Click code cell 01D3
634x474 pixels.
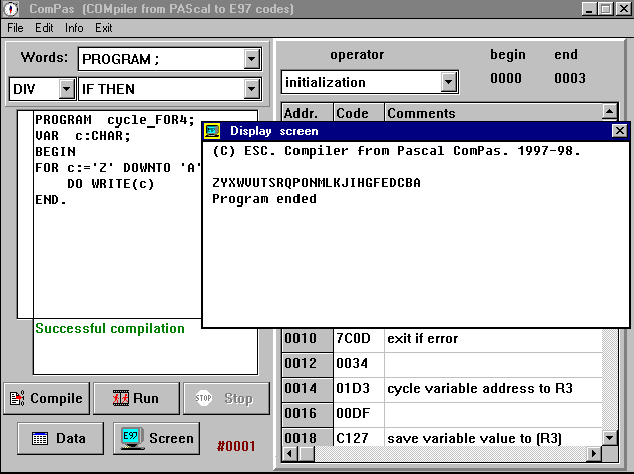tap(359, 389)
